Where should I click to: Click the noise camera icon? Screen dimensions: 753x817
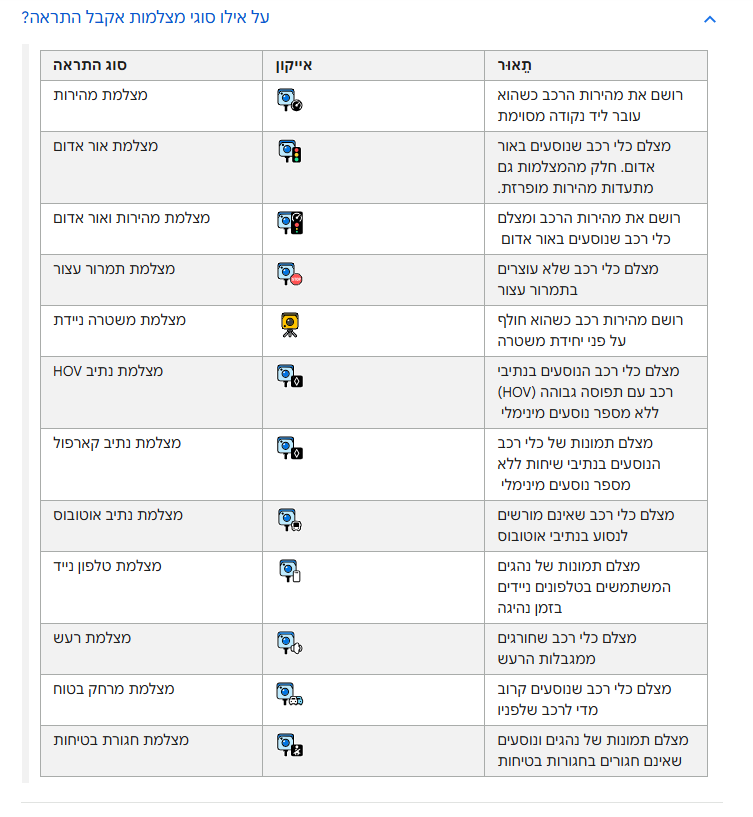coord(289,643)
